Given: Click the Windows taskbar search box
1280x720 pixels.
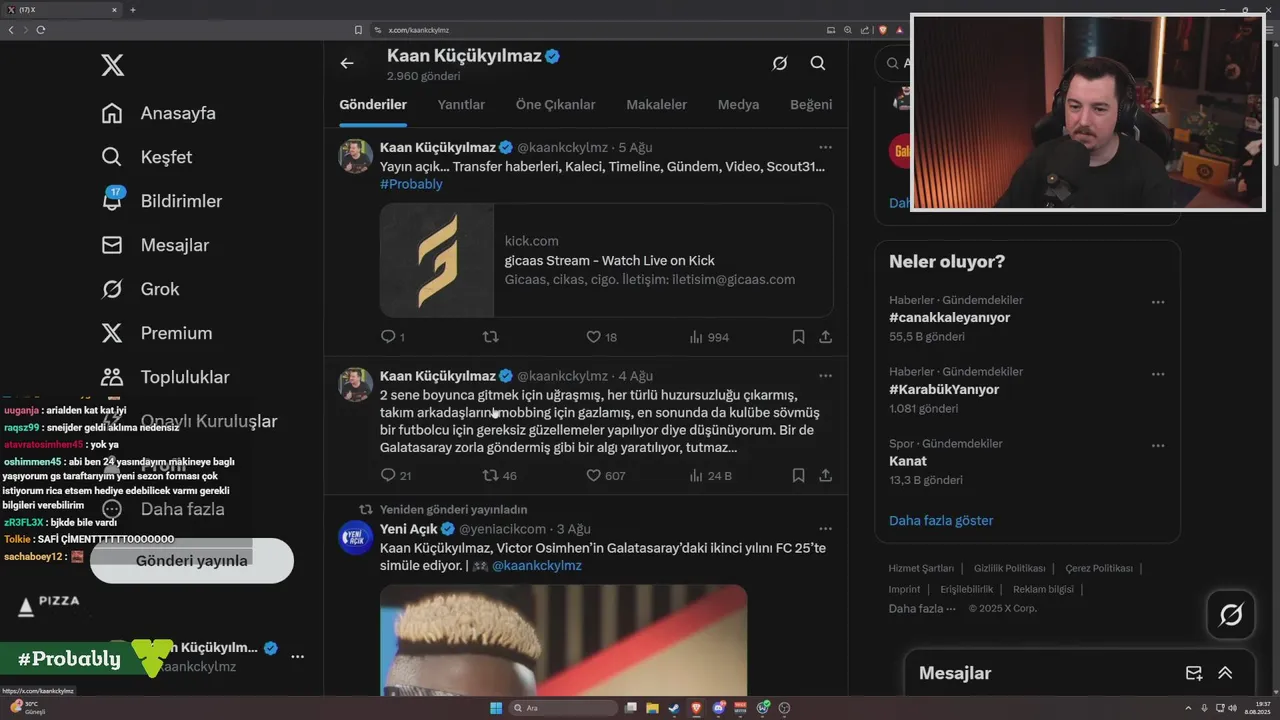Looking at the screenshot, I should [563, 708].
